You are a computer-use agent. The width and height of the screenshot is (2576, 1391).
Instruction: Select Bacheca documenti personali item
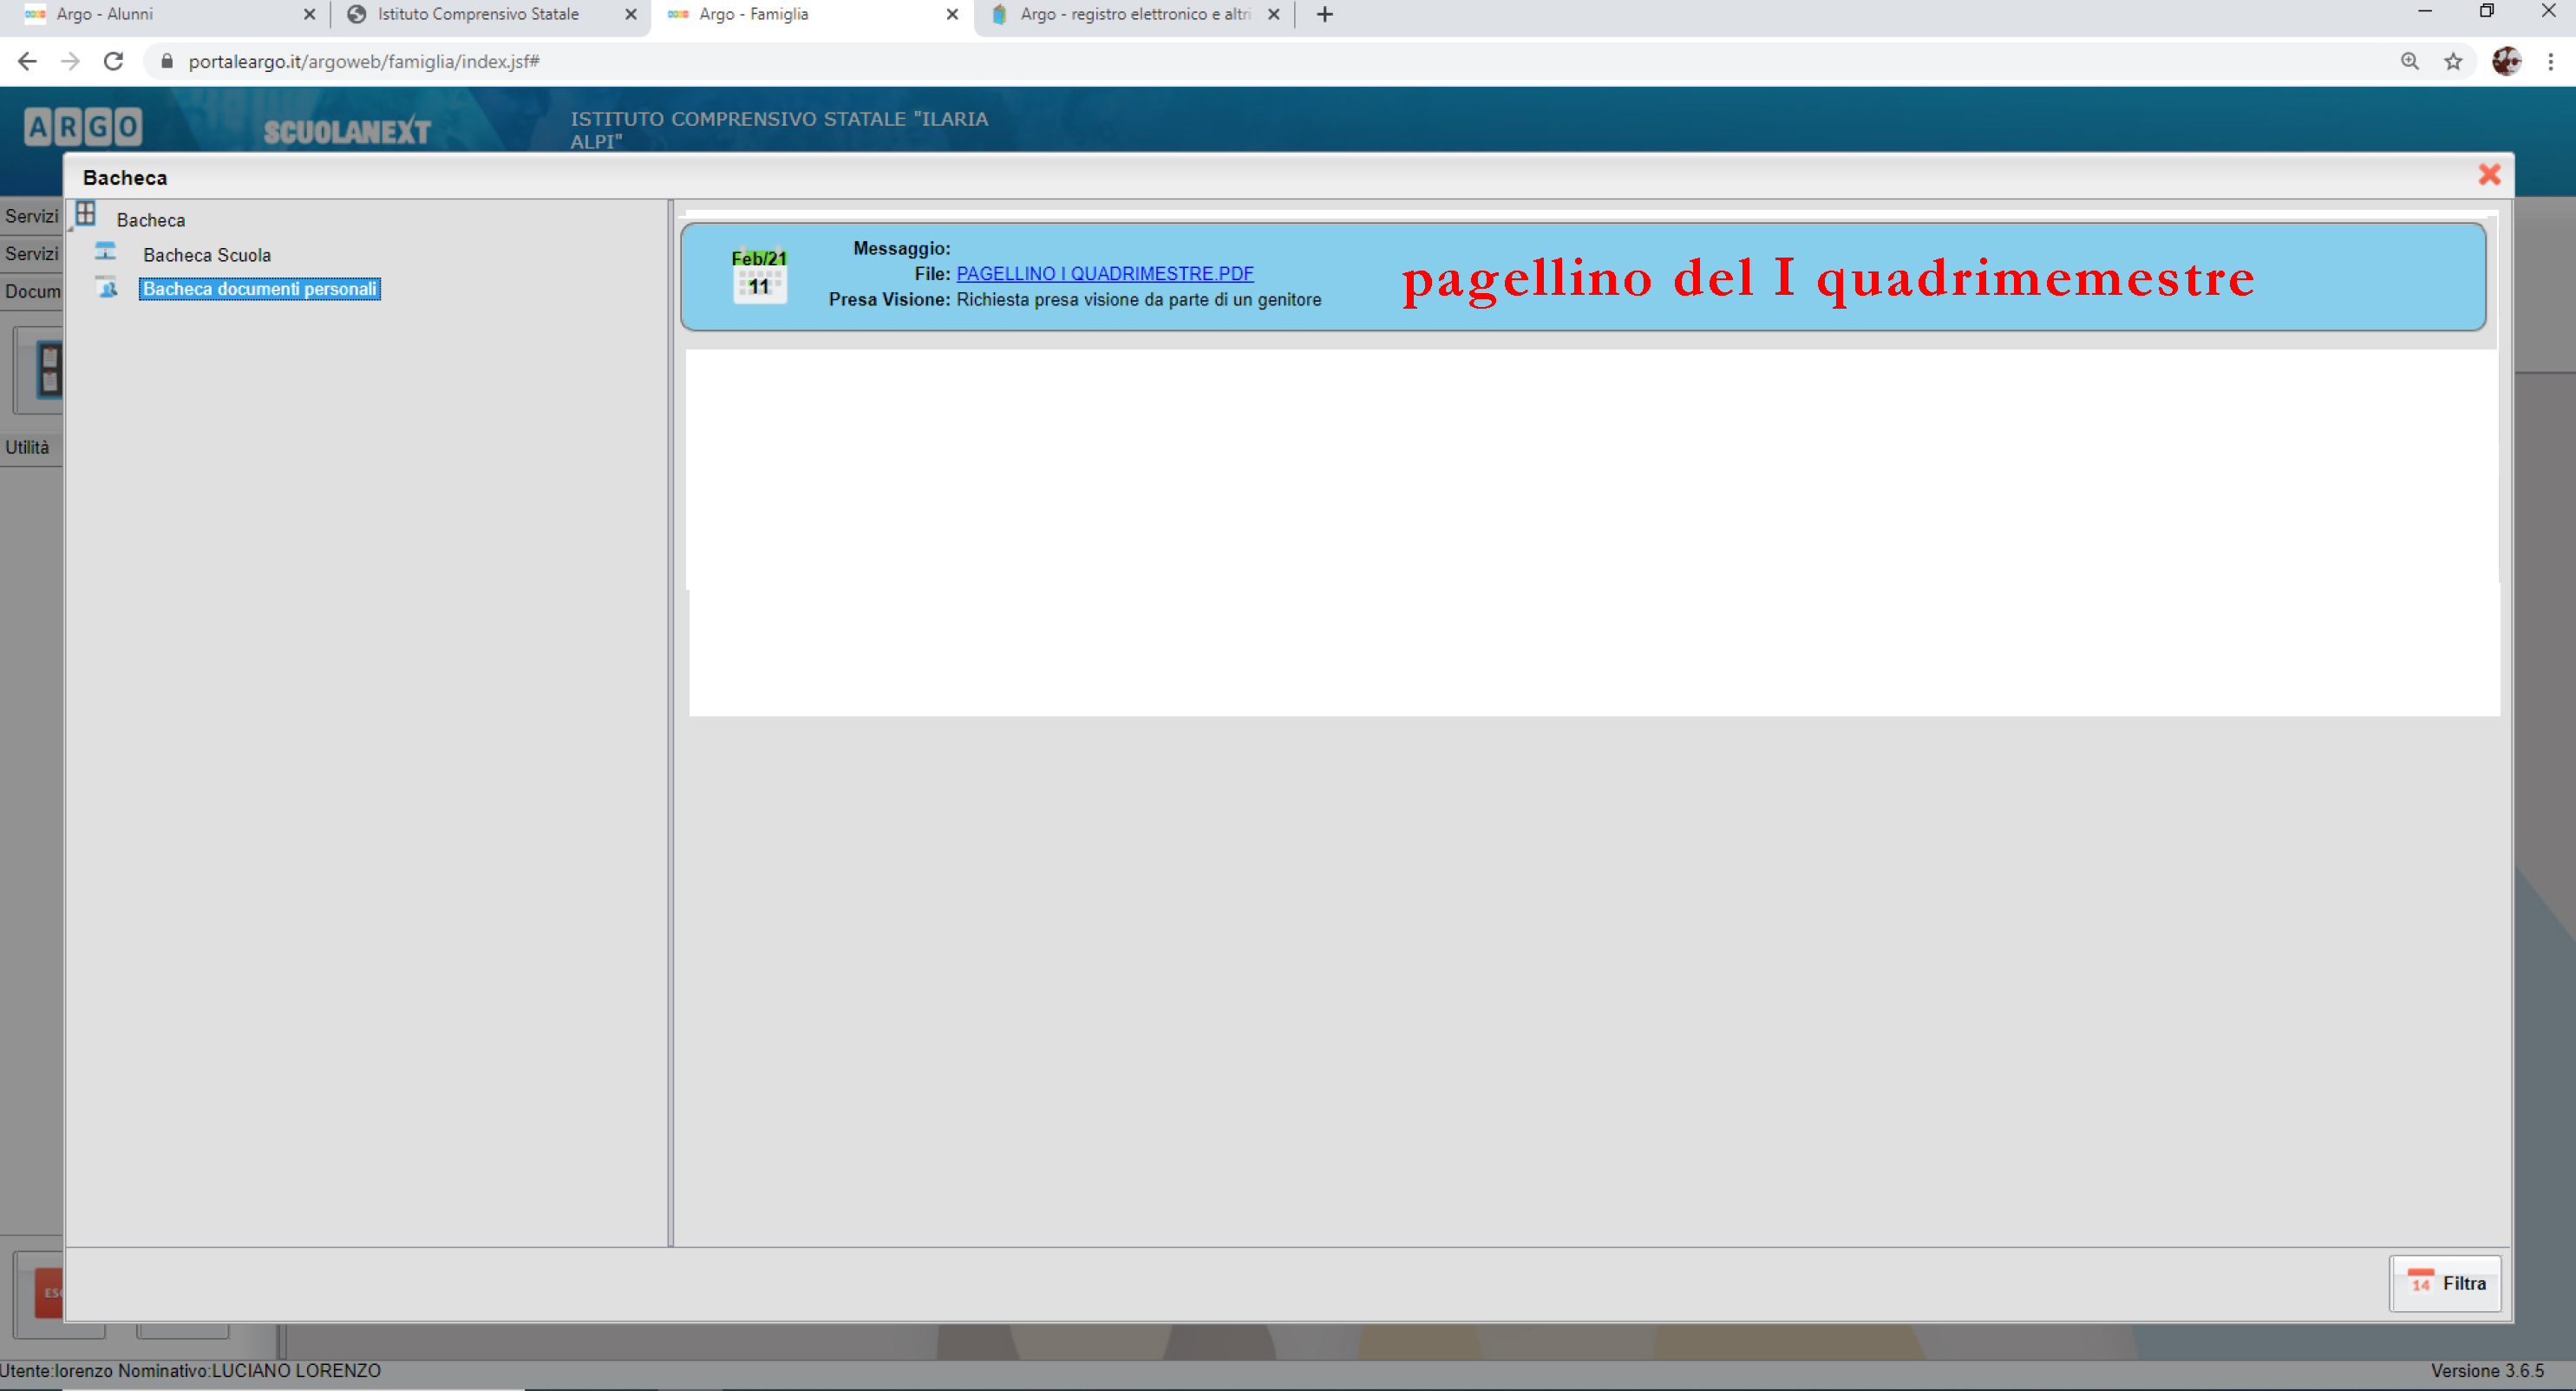(259, 289)
